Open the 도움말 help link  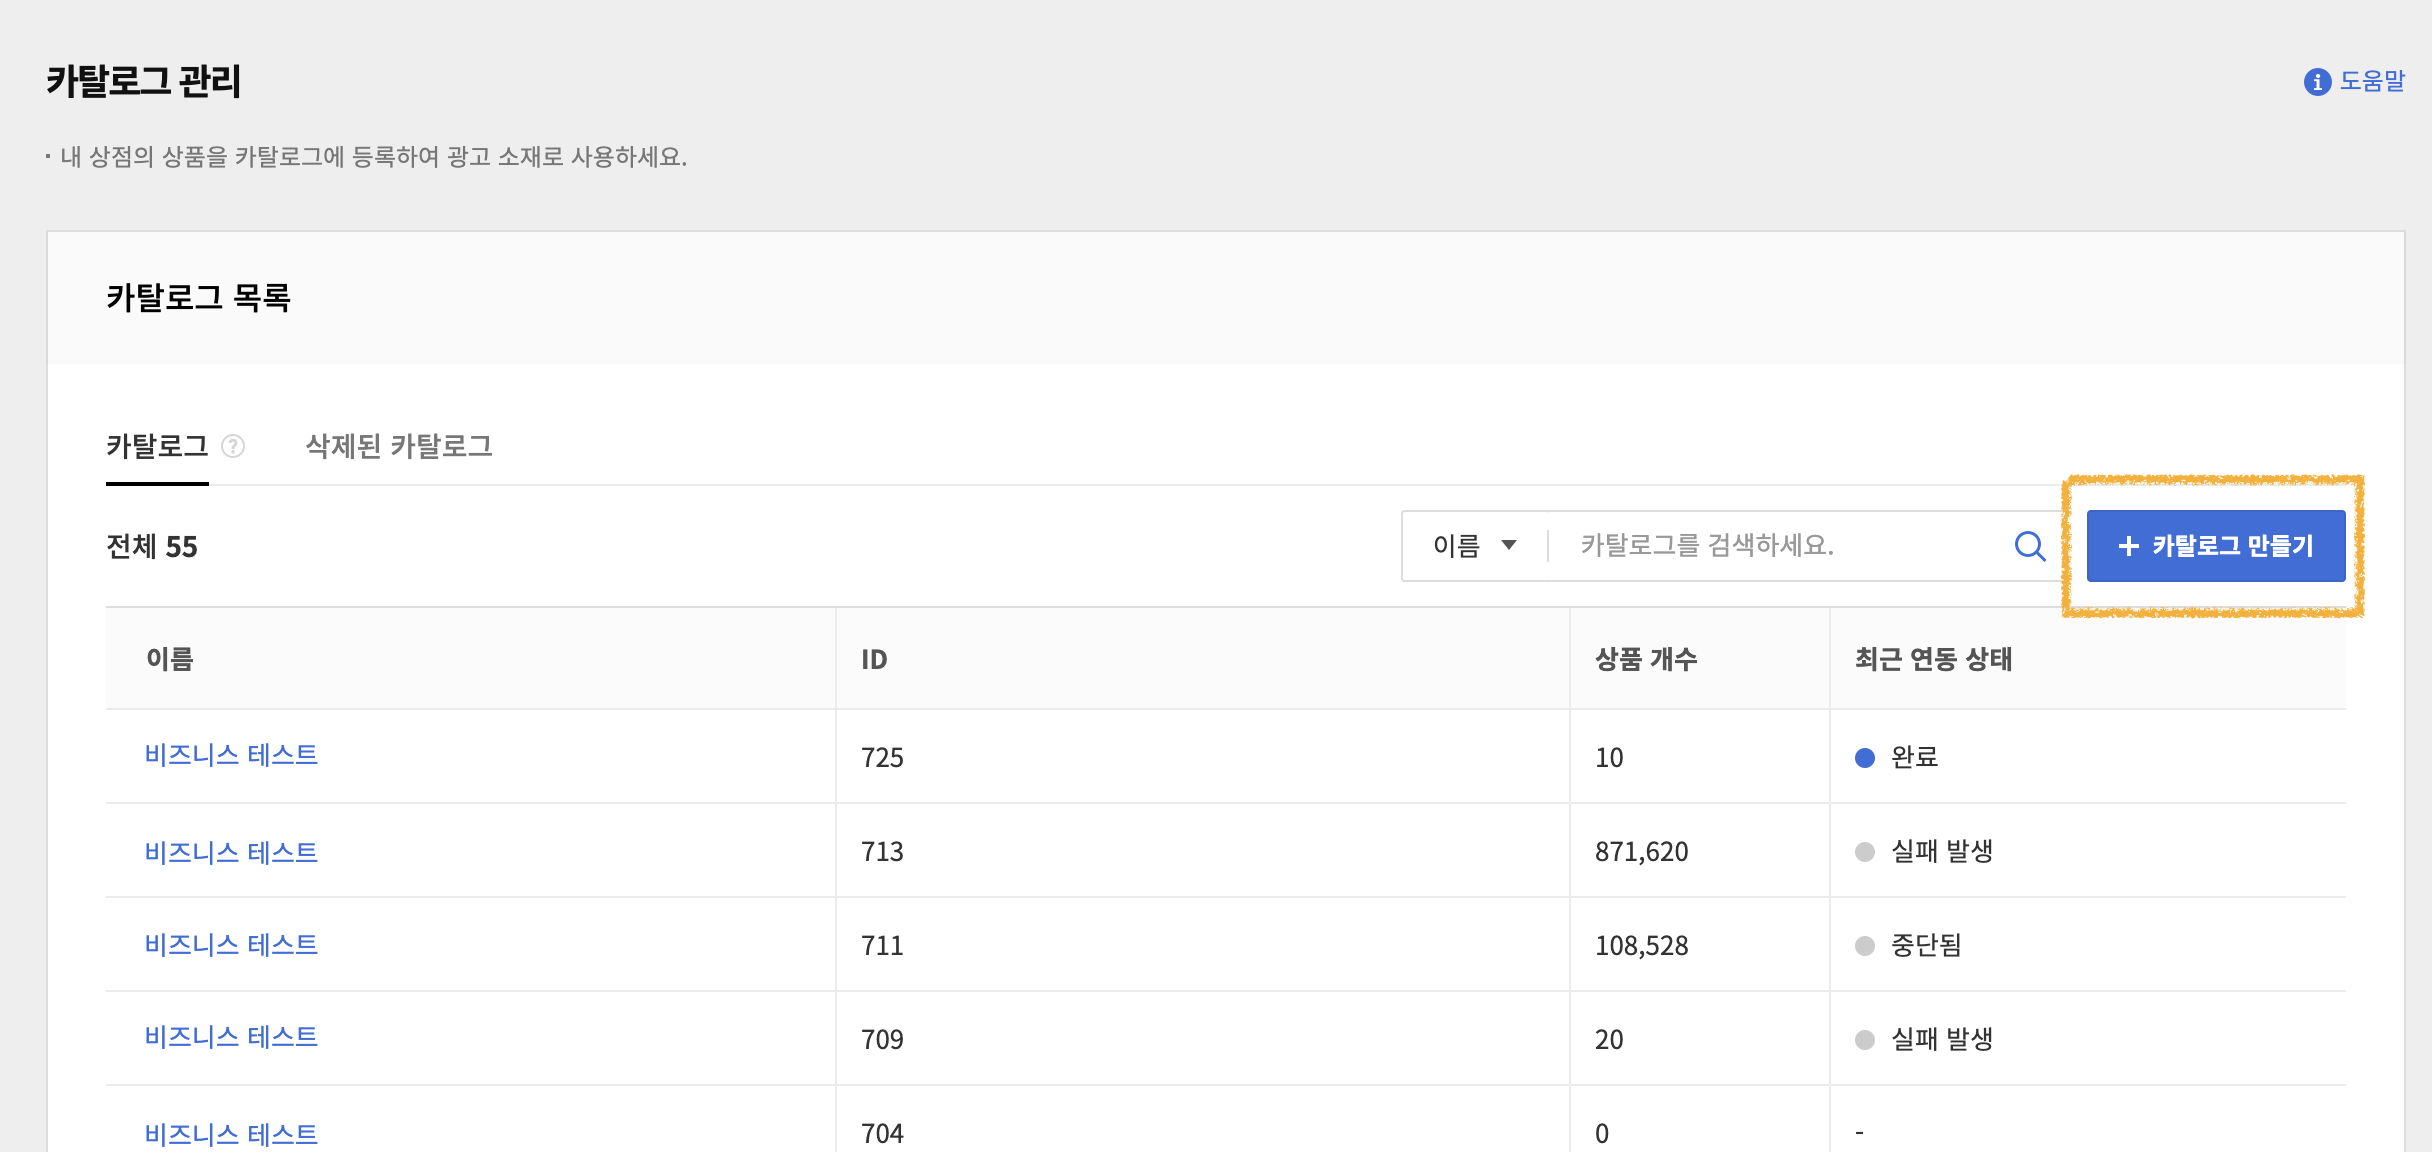point(2372,82)
